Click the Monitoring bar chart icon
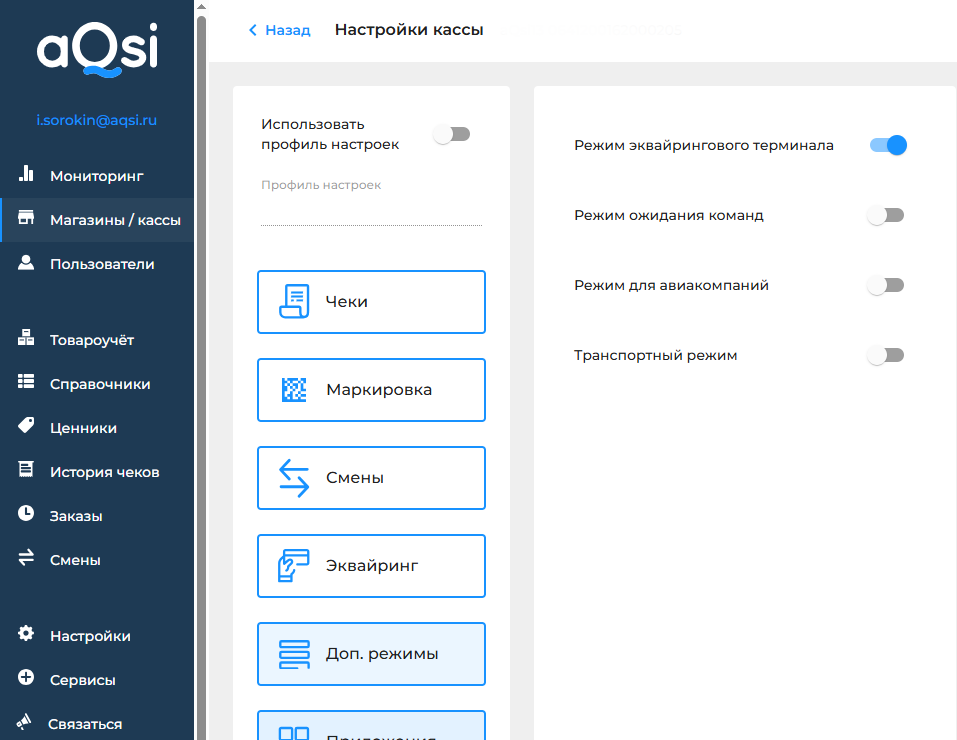Image resolution: width=957 pixels, height=740 pixels. click(x=27, y=175)
